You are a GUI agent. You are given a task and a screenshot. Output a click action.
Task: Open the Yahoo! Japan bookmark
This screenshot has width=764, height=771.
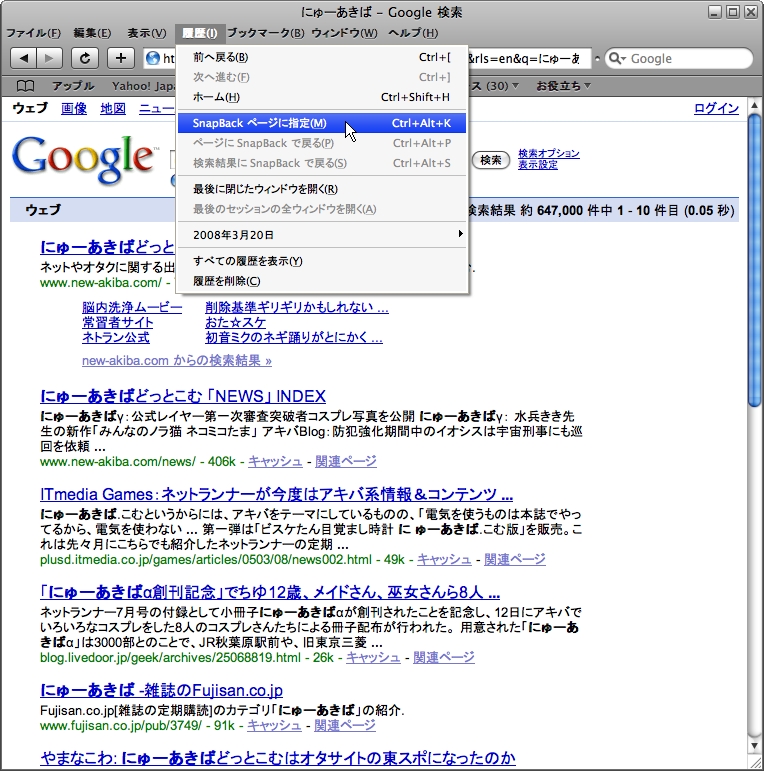143,86
